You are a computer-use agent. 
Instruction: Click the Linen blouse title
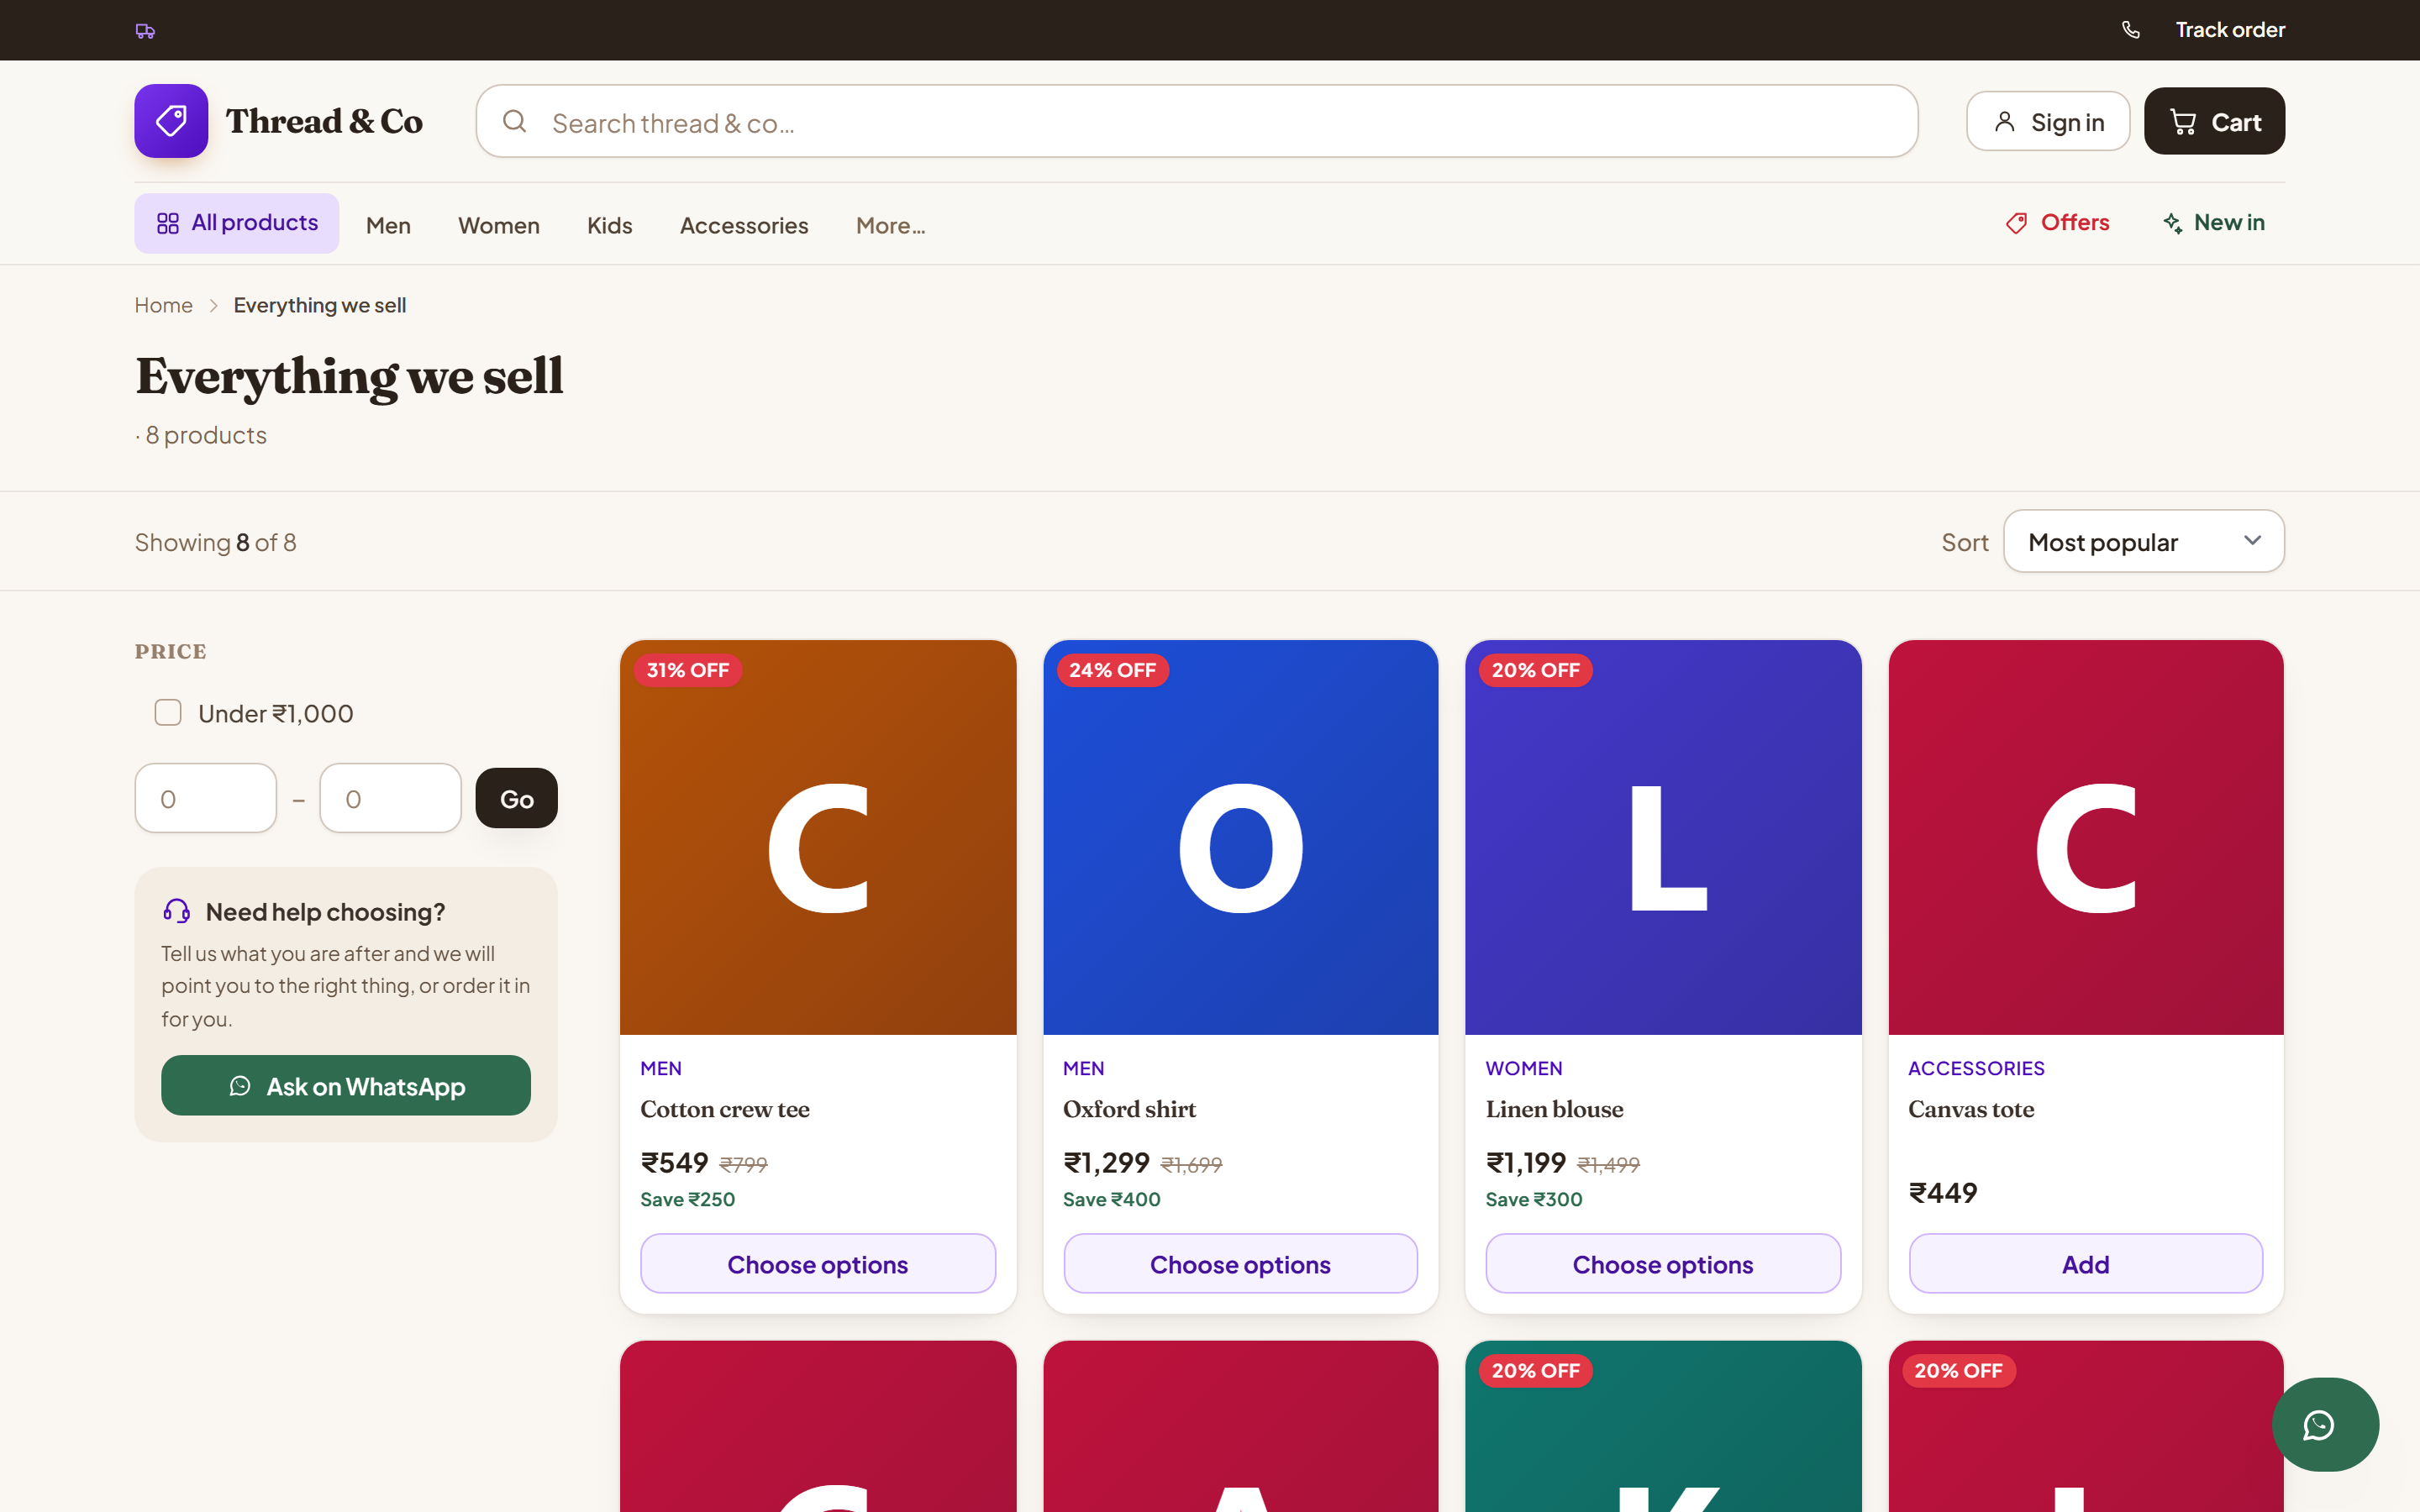(1554, 1109)
